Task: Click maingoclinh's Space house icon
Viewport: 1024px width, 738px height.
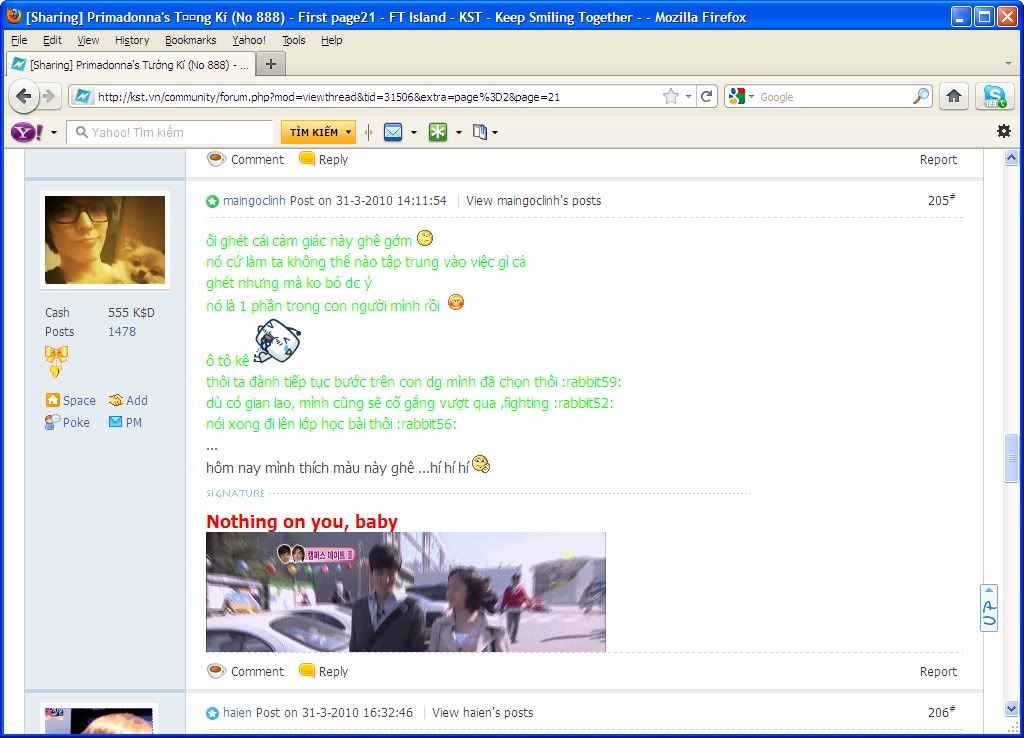Action: pyautogui.click(x=52, y=400)
